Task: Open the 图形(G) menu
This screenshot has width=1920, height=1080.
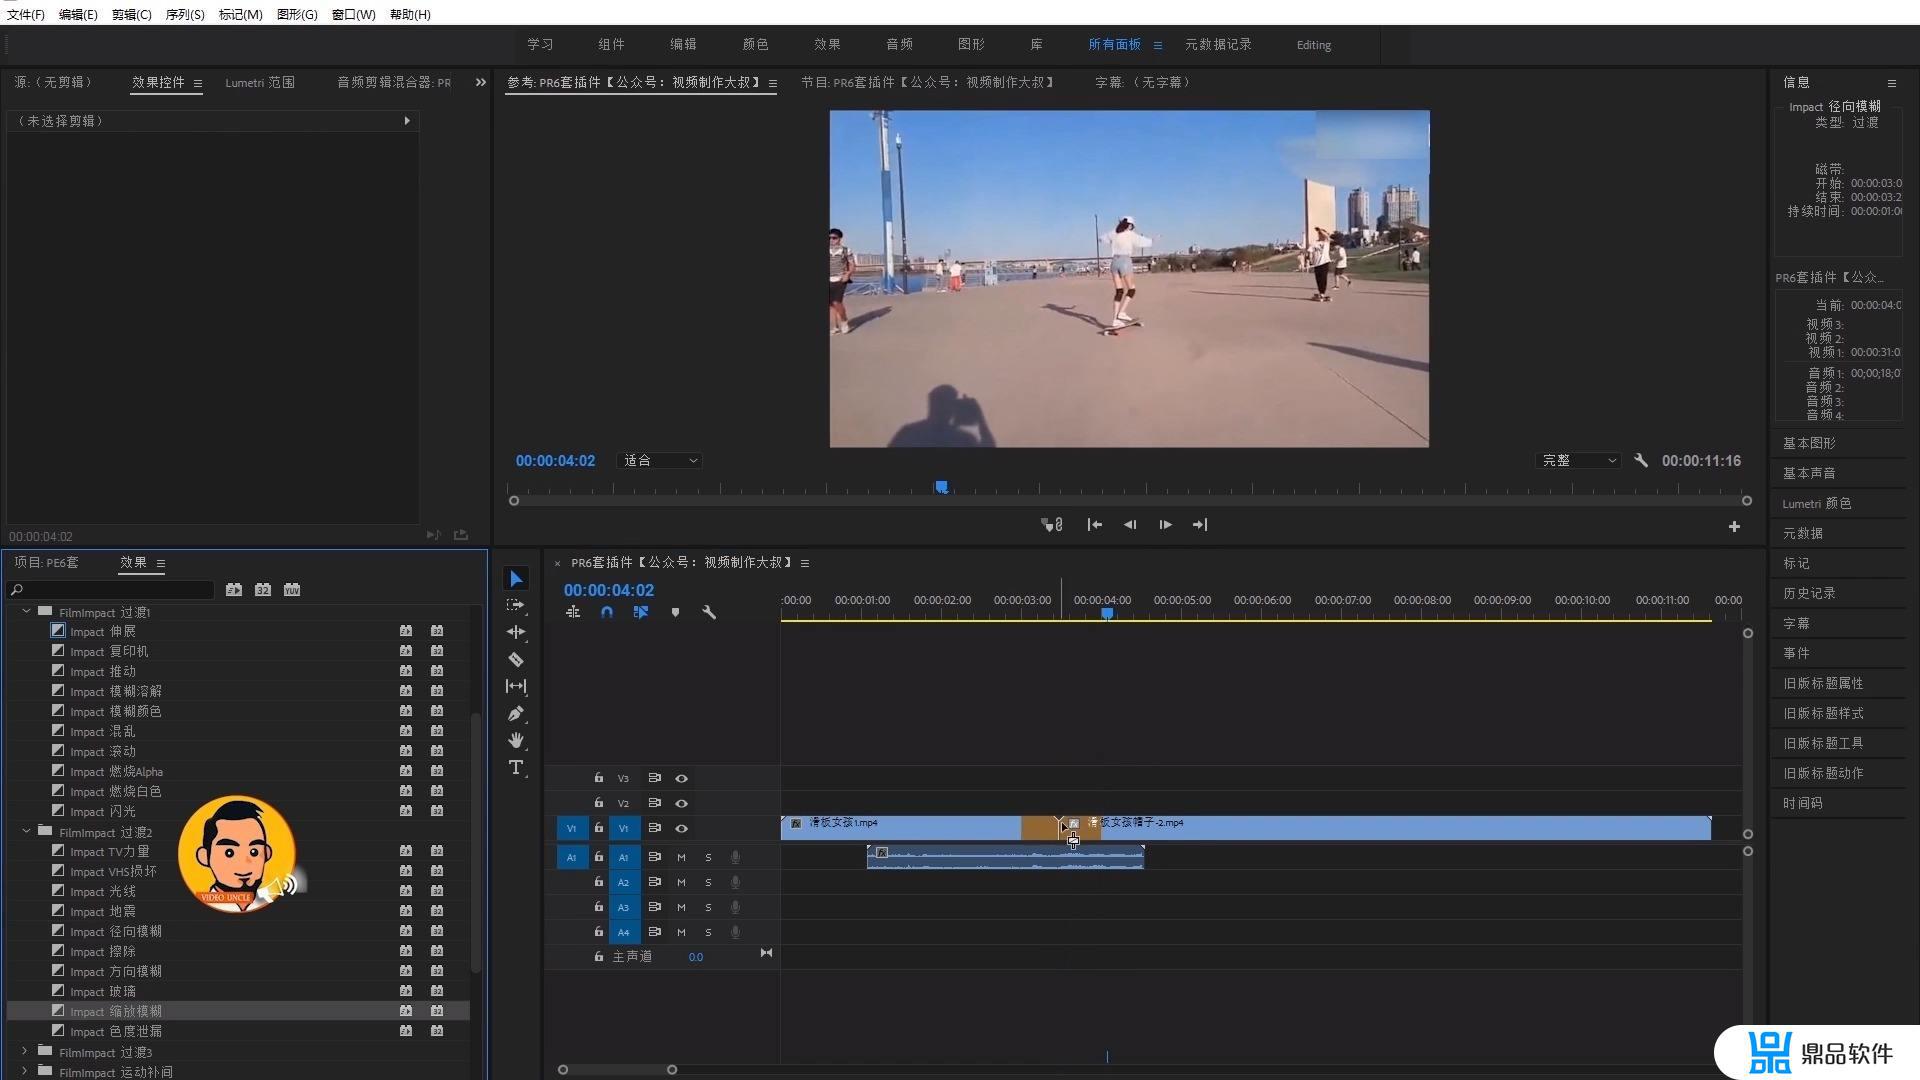Action: 297,14
